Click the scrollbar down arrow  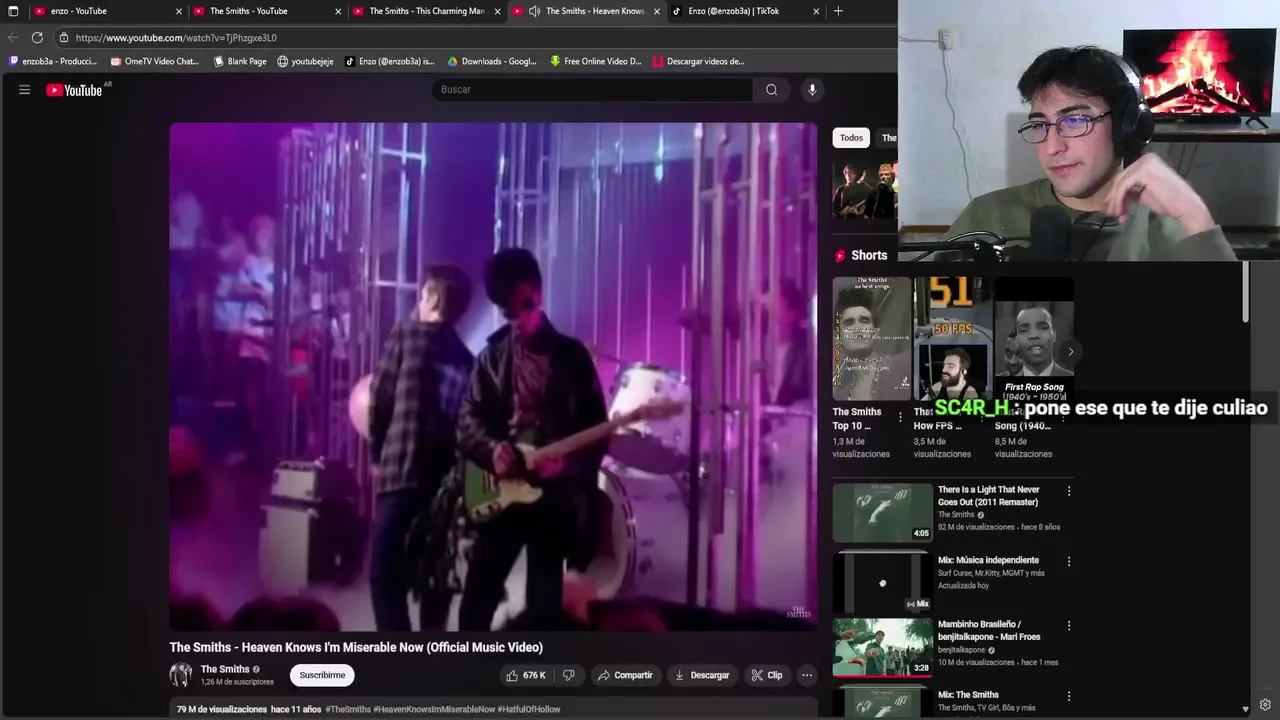(1245, 708)
